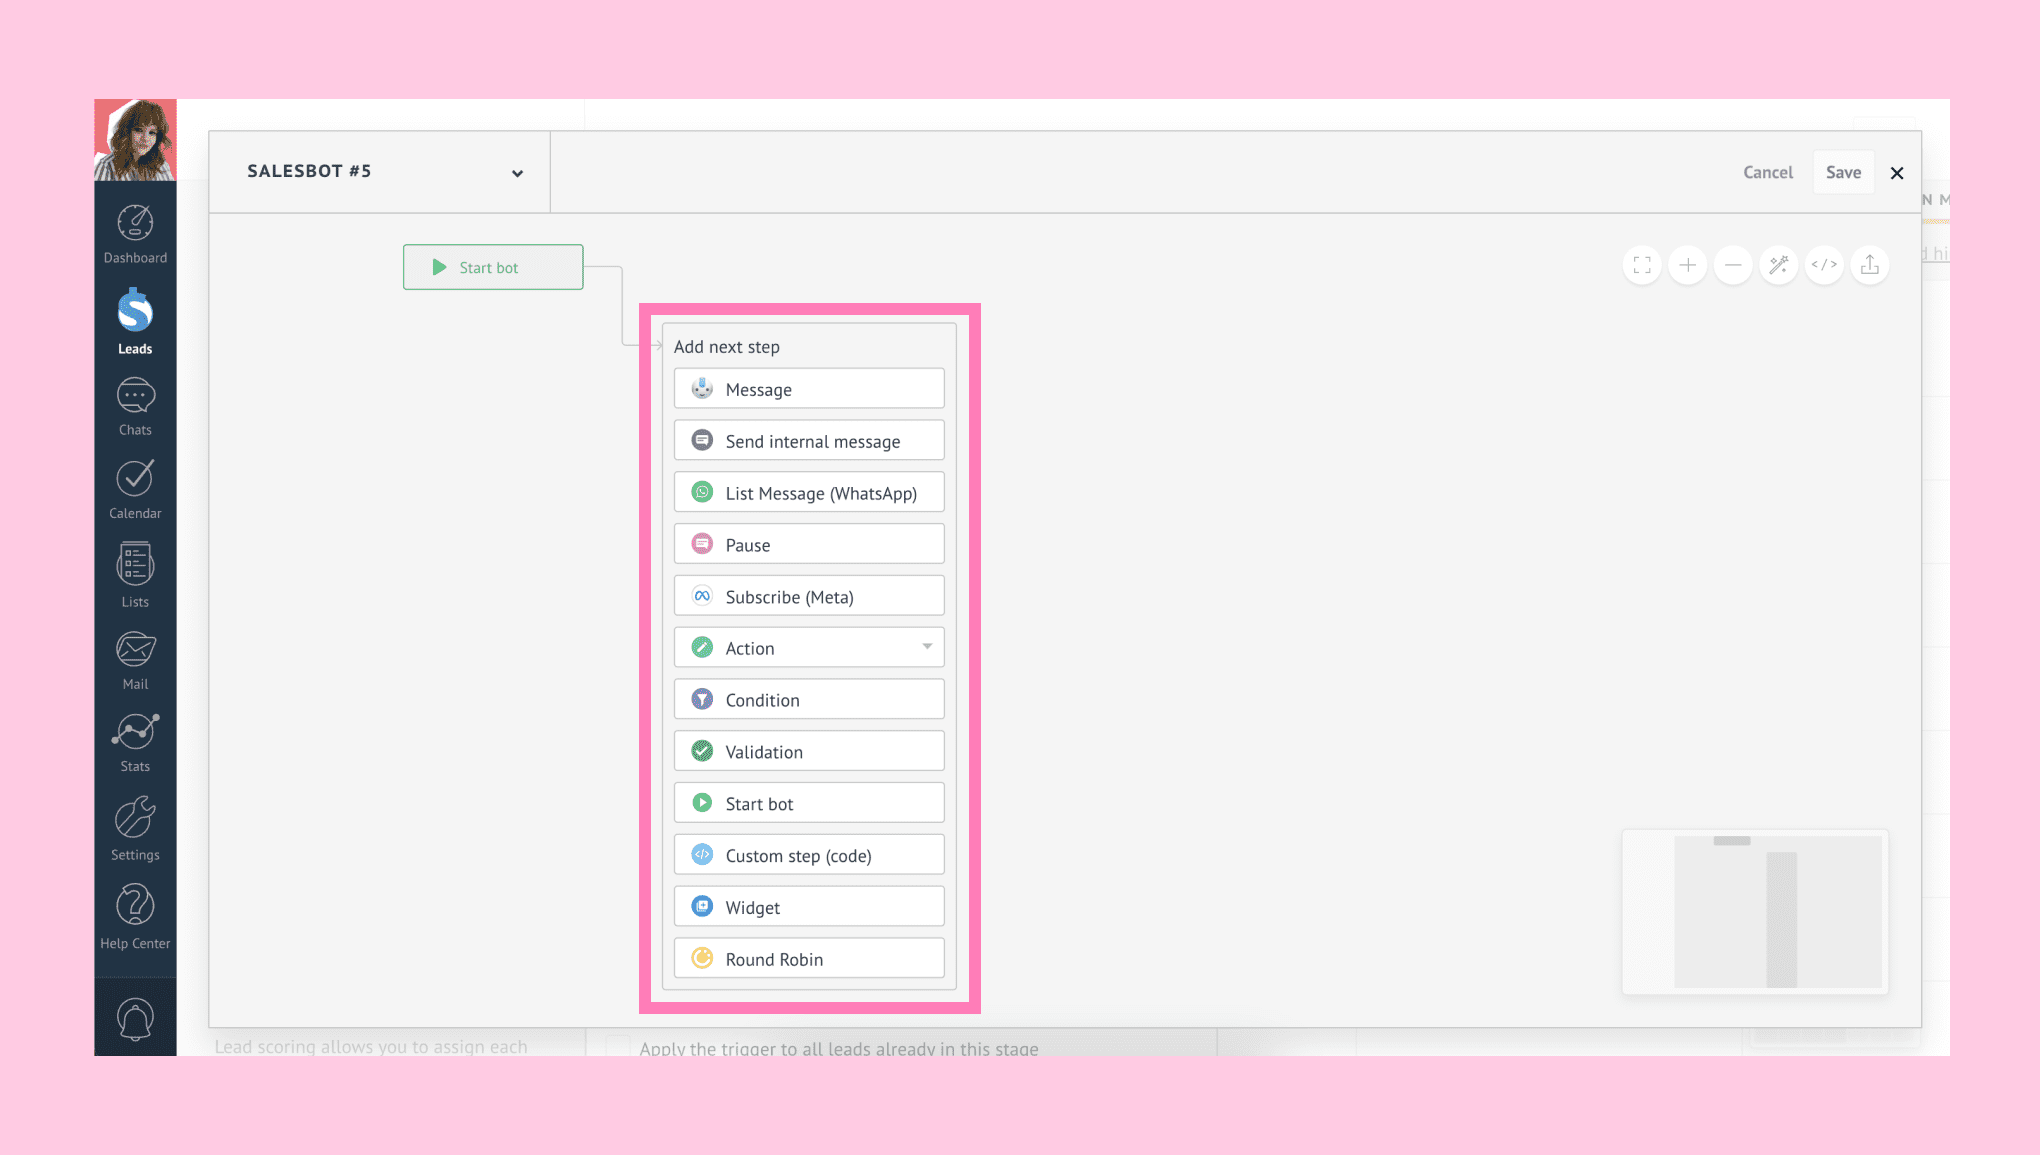Zoom in with the plus icon
Image resolution: width=2040 pixels, height=1155 pixels.
point(1688,265)
